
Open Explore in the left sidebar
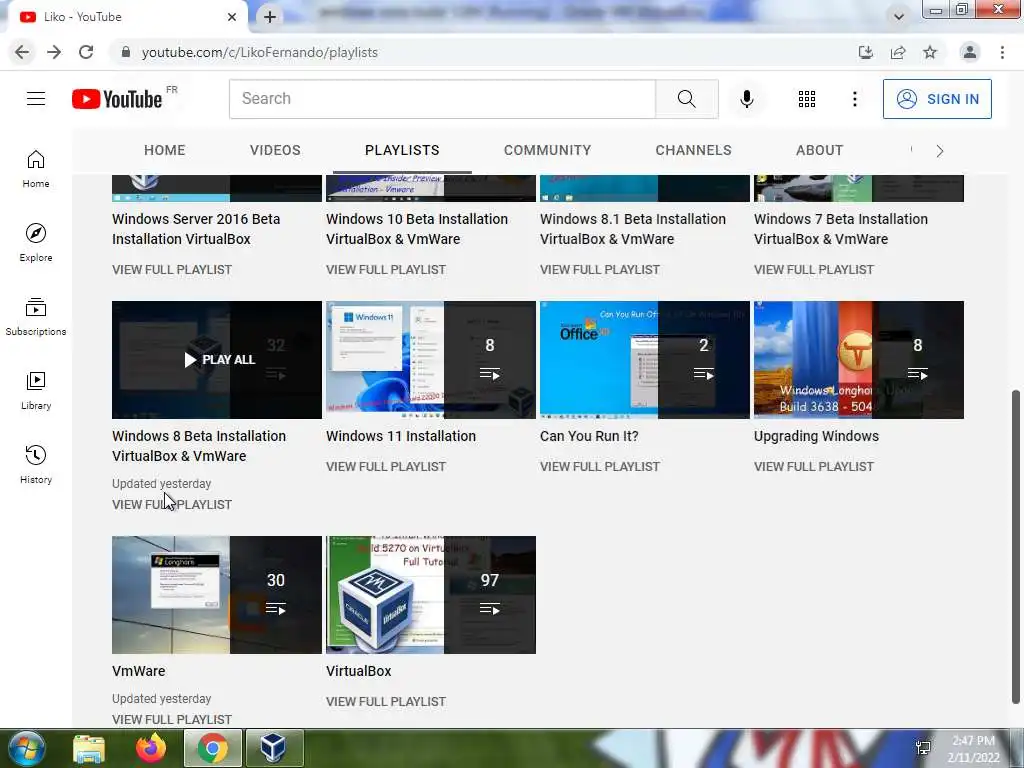[x=36, y=243]
